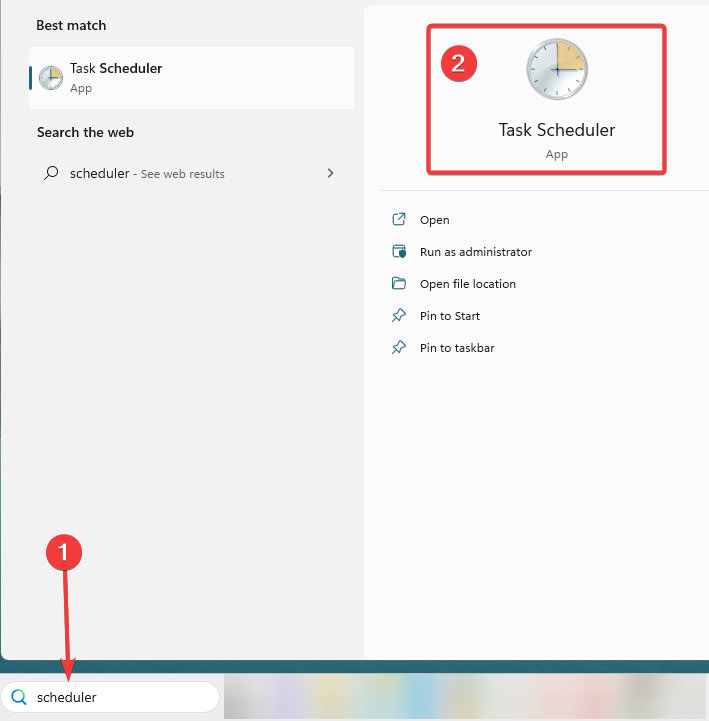Click the Open external-link icon
Screen dimensions: 709x721
[399, 219]
